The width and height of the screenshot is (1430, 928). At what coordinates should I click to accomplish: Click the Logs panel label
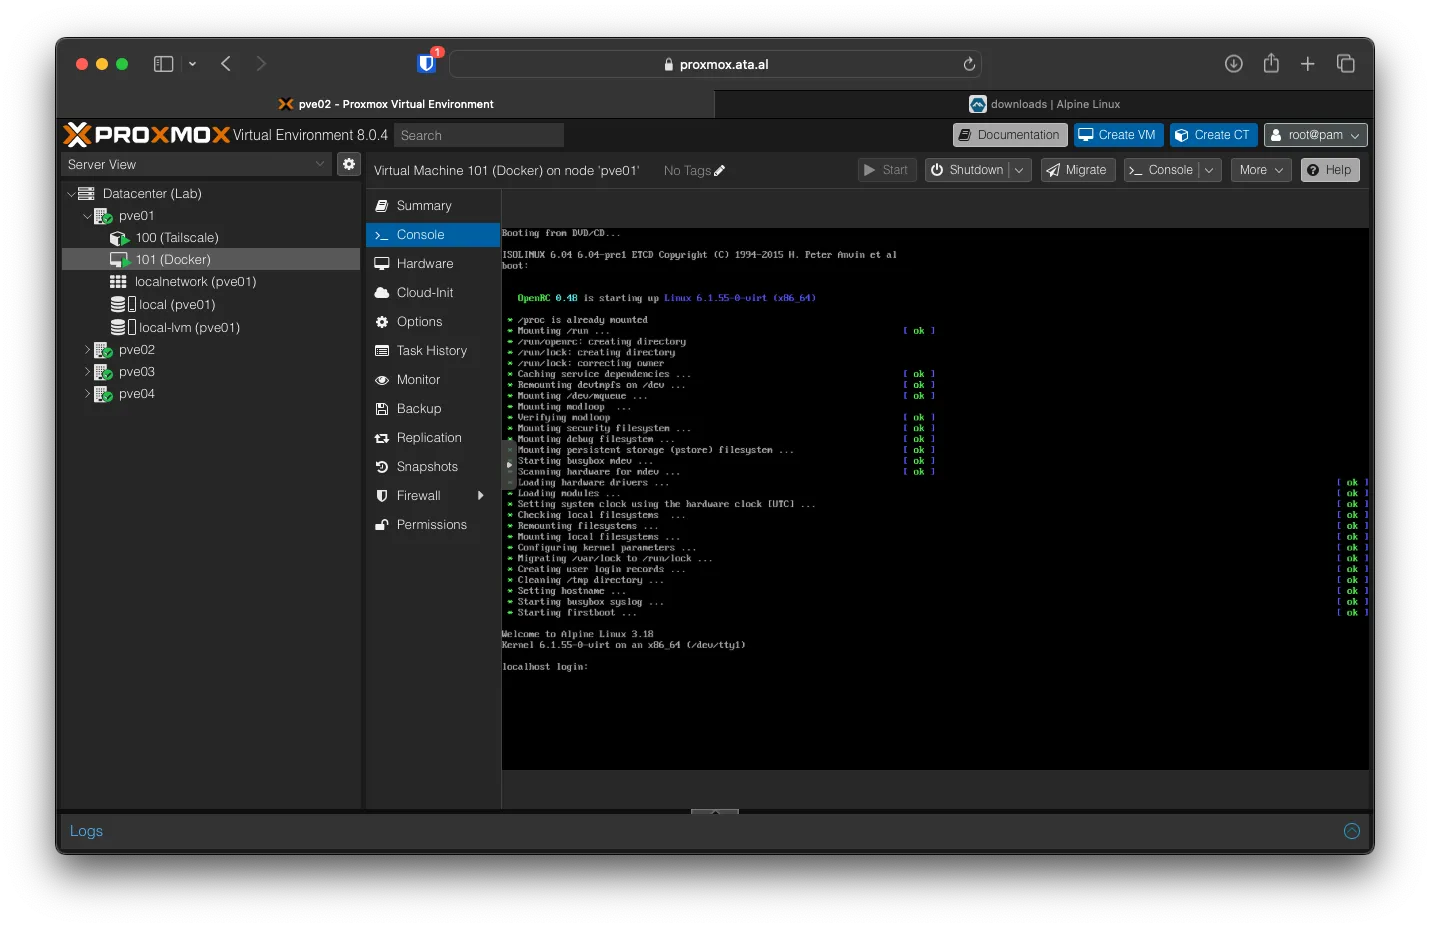tap(86, 831)
